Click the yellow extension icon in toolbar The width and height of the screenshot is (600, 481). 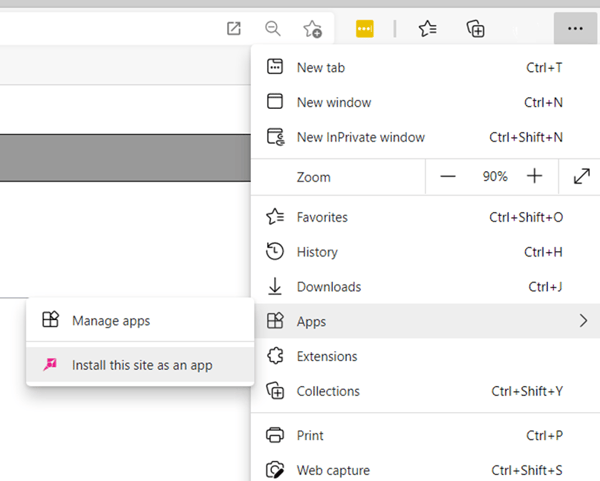(x=365, y=29)
